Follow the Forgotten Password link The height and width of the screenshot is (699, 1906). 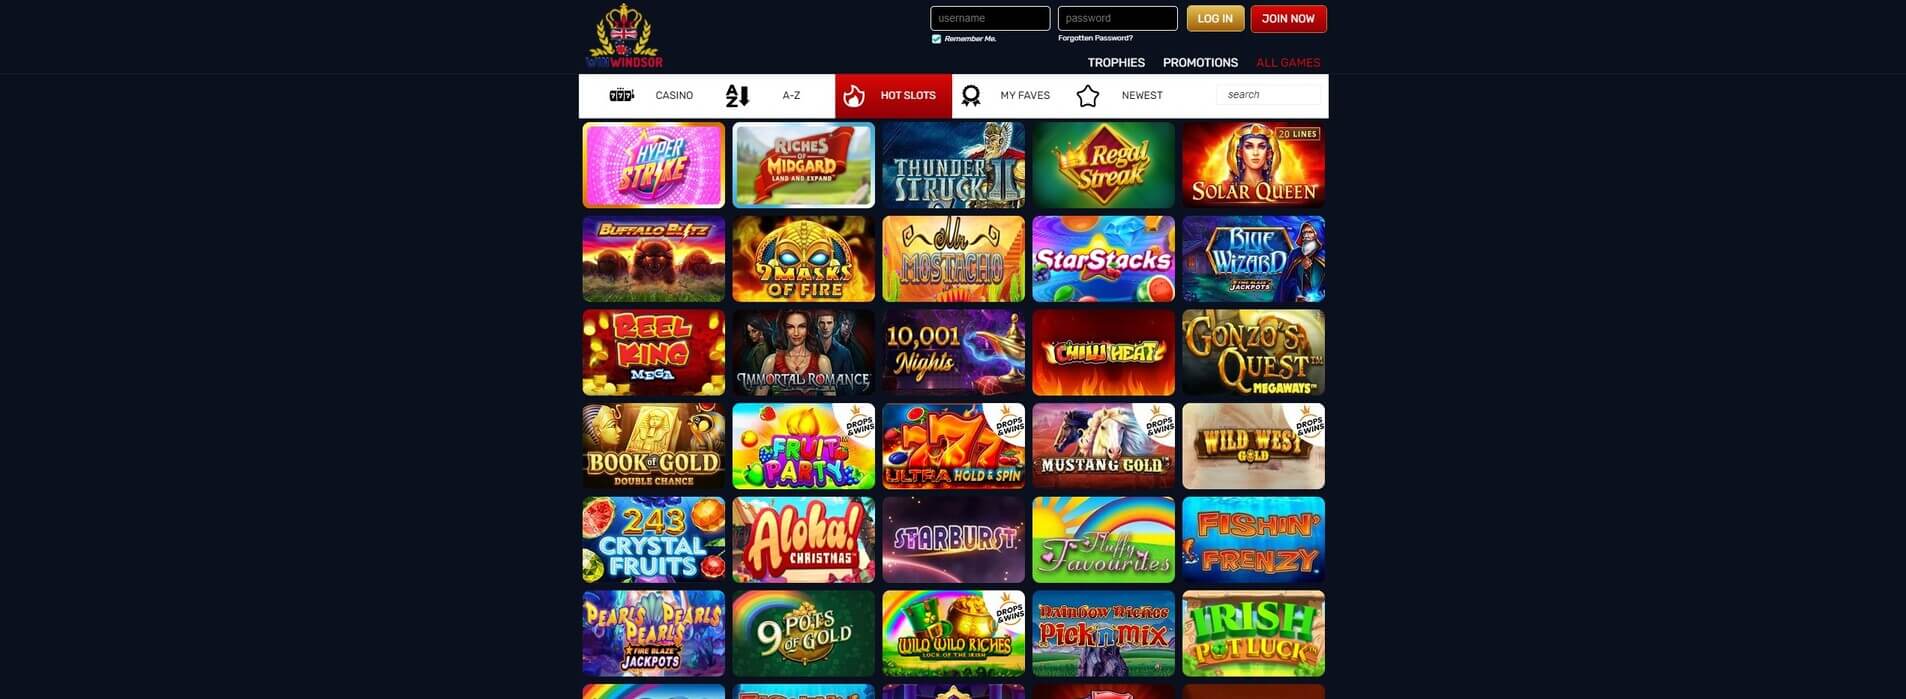tap(1095, 38)
